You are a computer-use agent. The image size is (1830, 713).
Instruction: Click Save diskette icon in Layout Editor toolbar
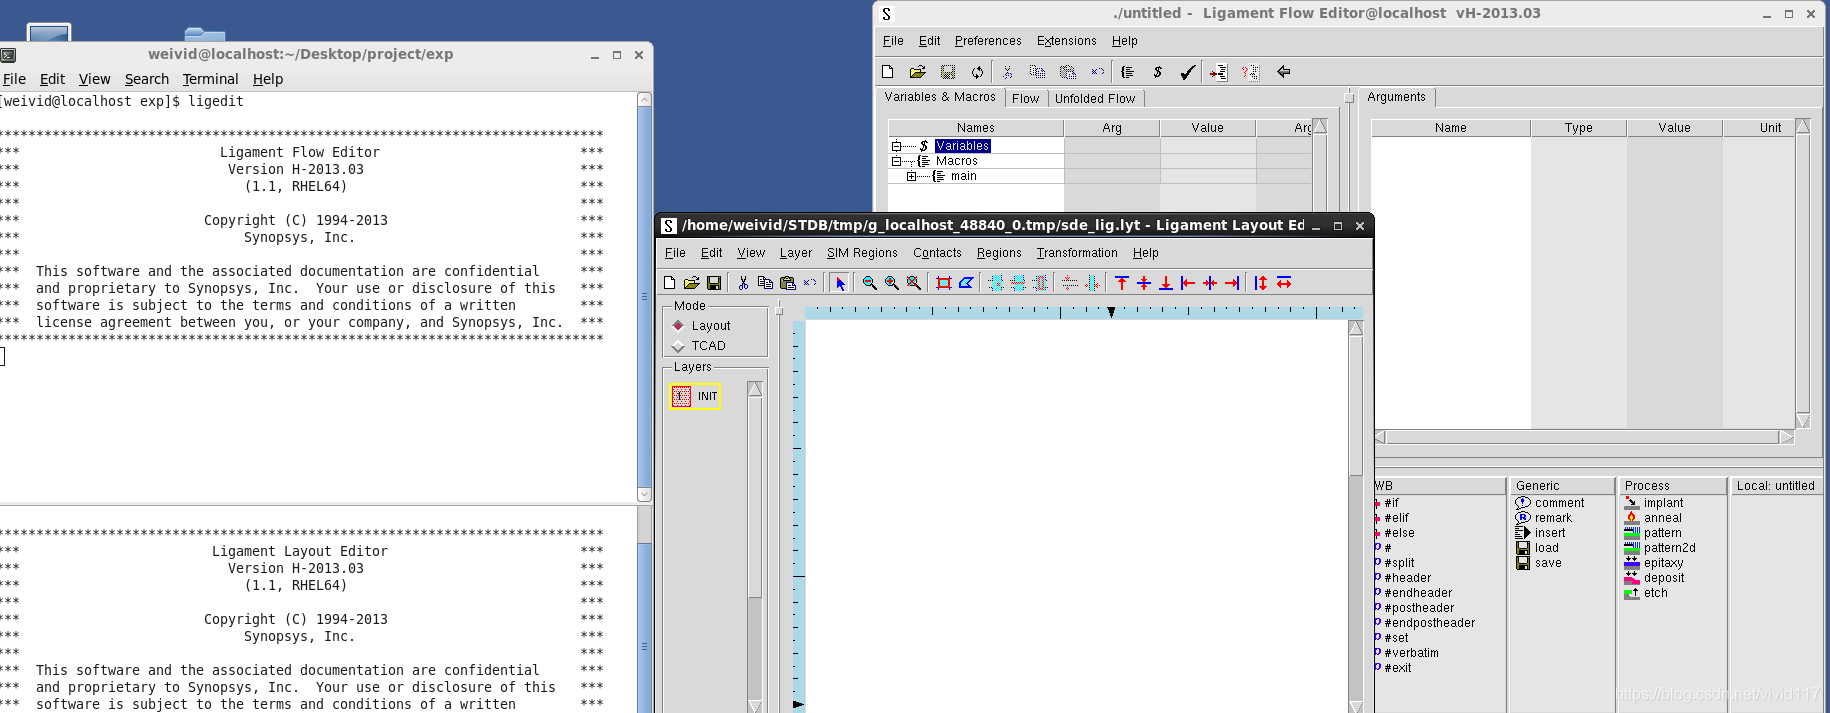click(x=714, y=283)
